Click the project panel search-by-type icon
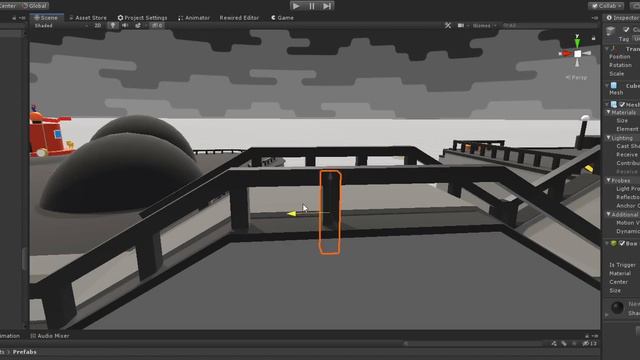 [554, 344]
